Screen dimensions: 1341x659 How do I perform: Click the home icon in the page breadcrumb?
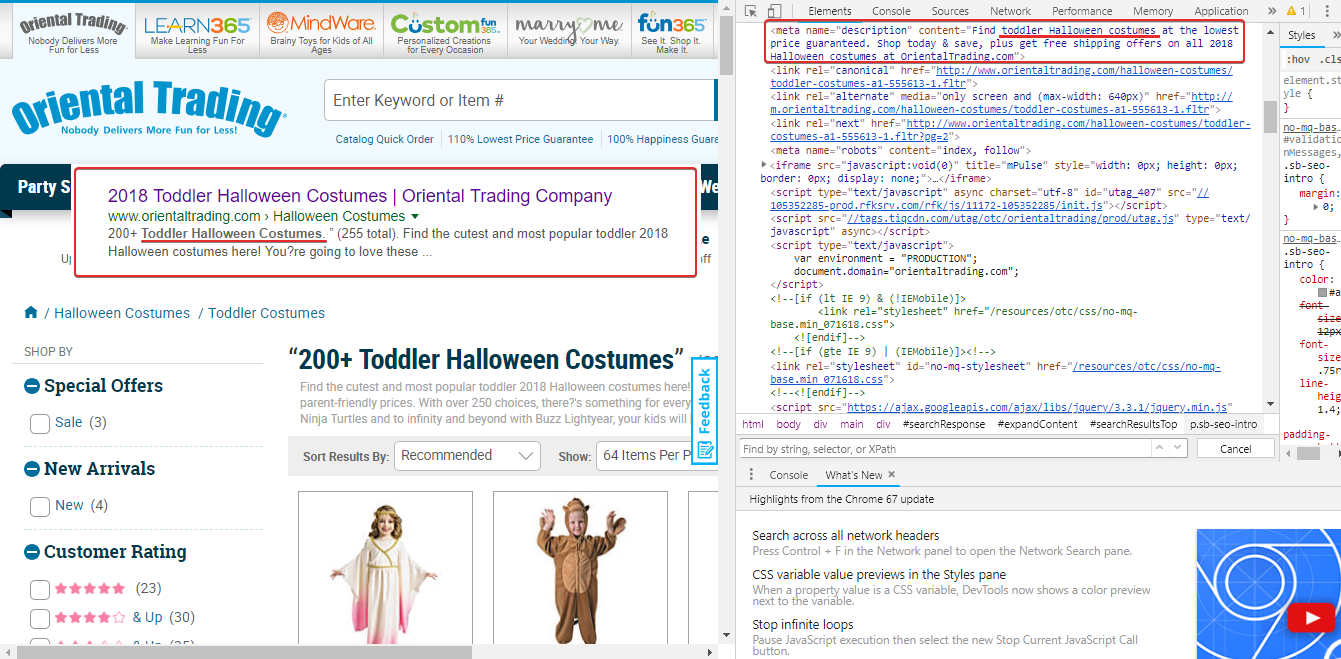(x=32, y=313)
